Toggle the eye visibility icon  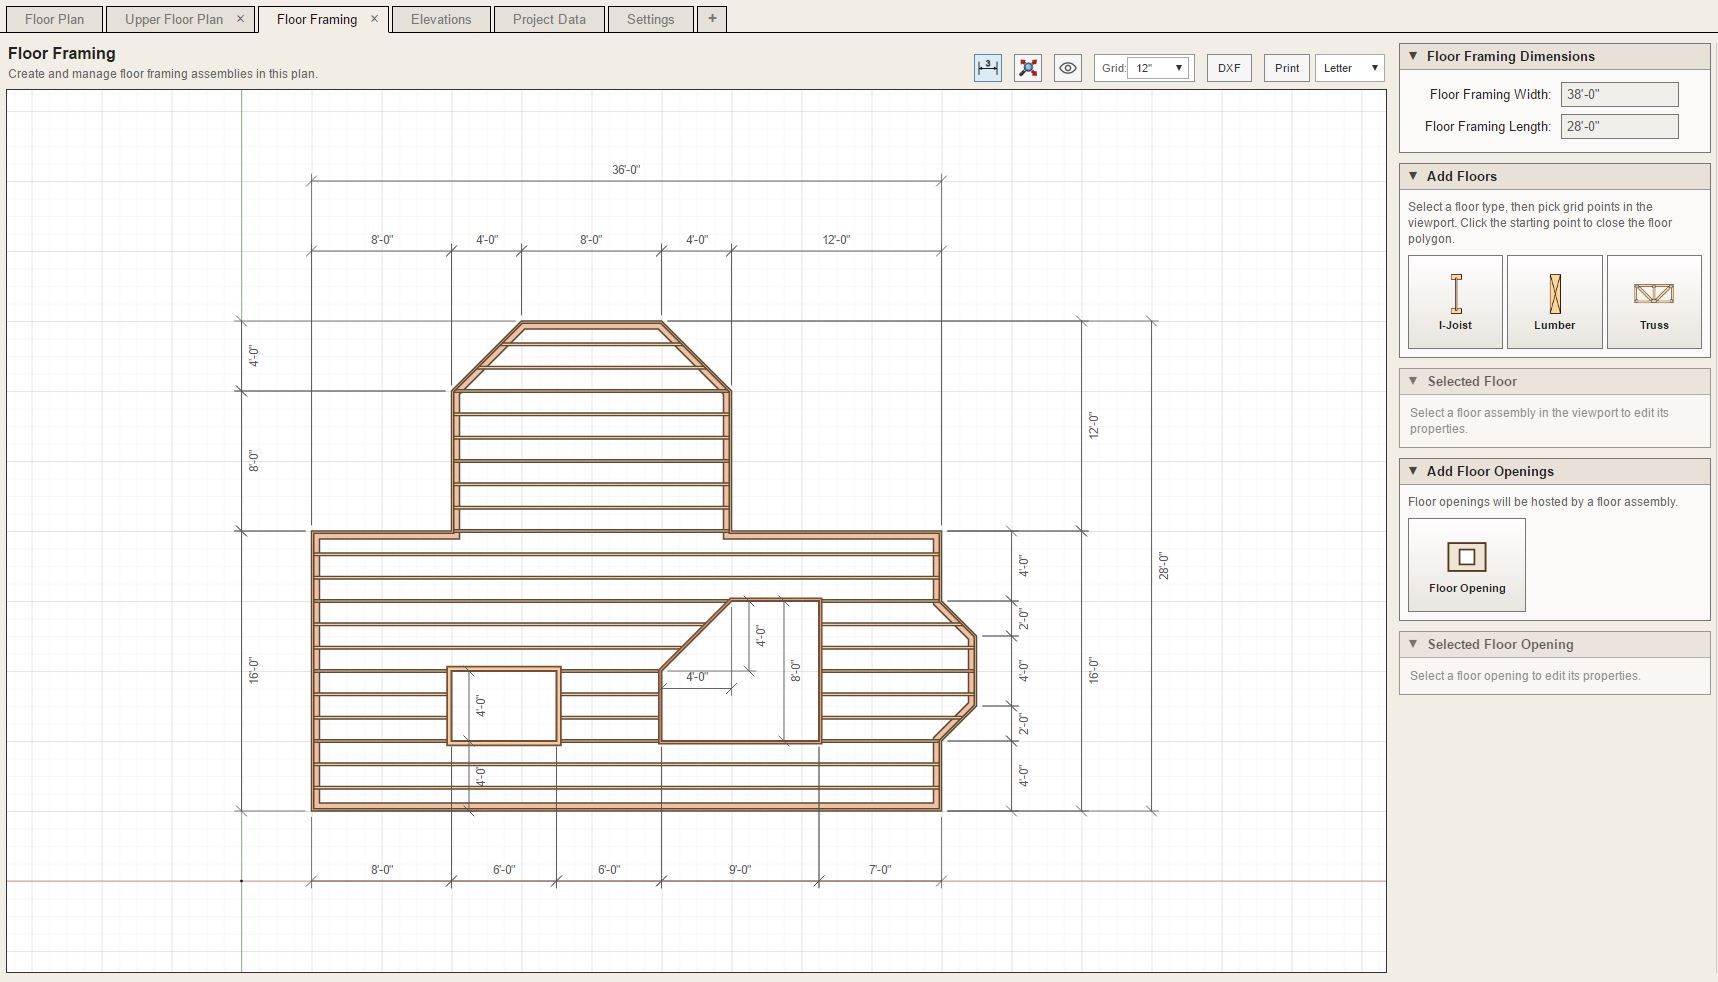tap(1067, 68)
